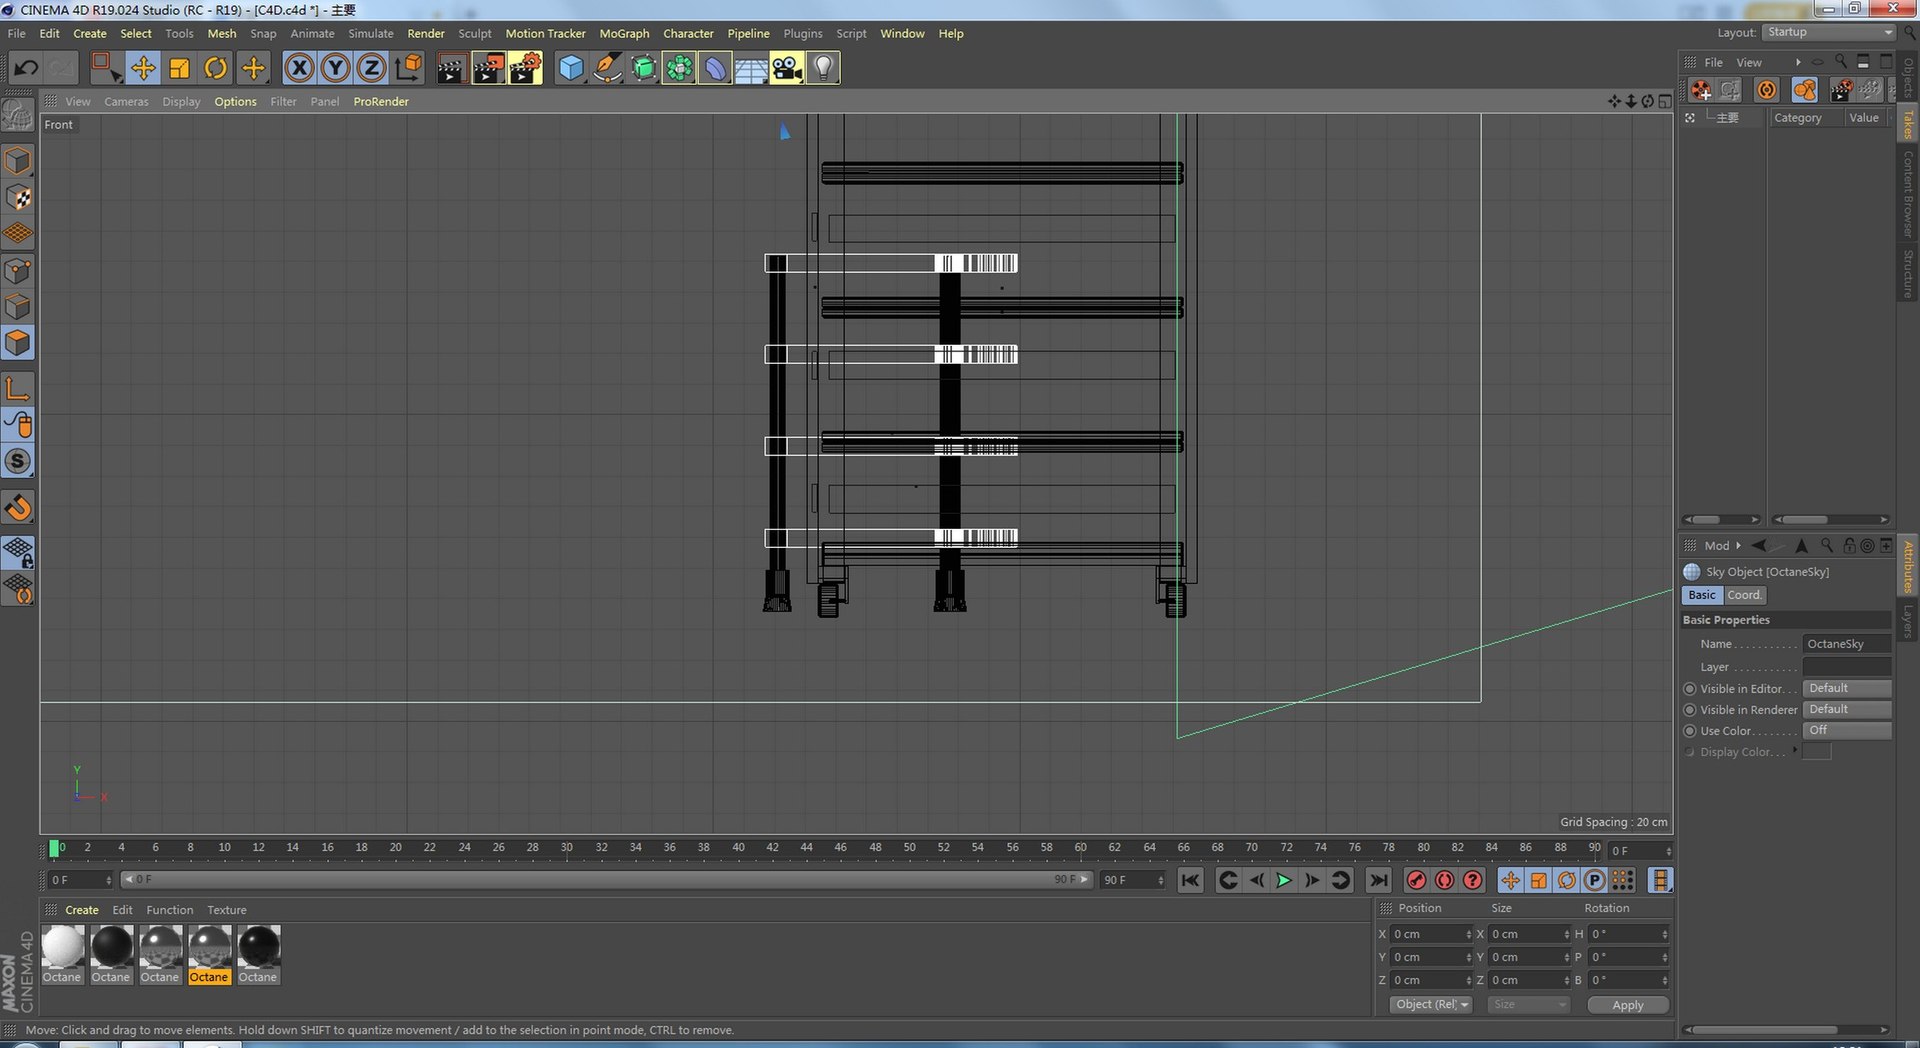Open the Light object icon
1920x1048 pixels.
coord(823,68)
